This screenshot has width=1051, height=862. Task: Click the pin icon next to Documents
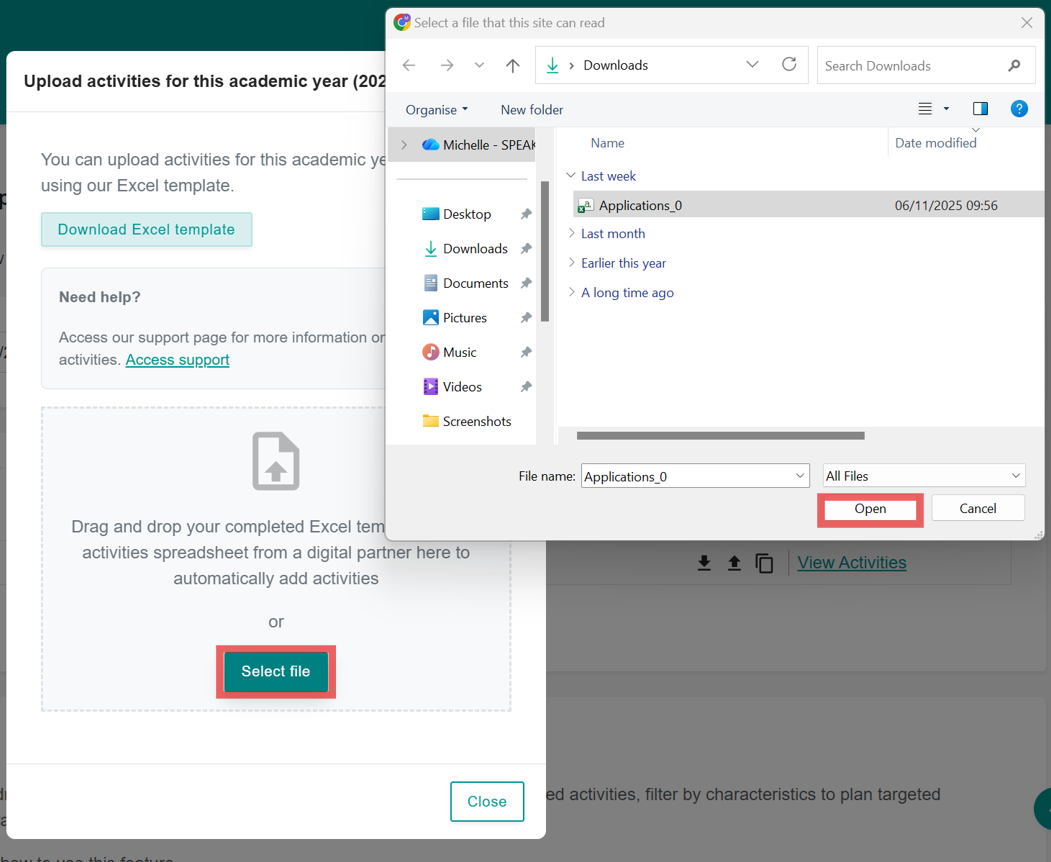(x=526, y=283)
